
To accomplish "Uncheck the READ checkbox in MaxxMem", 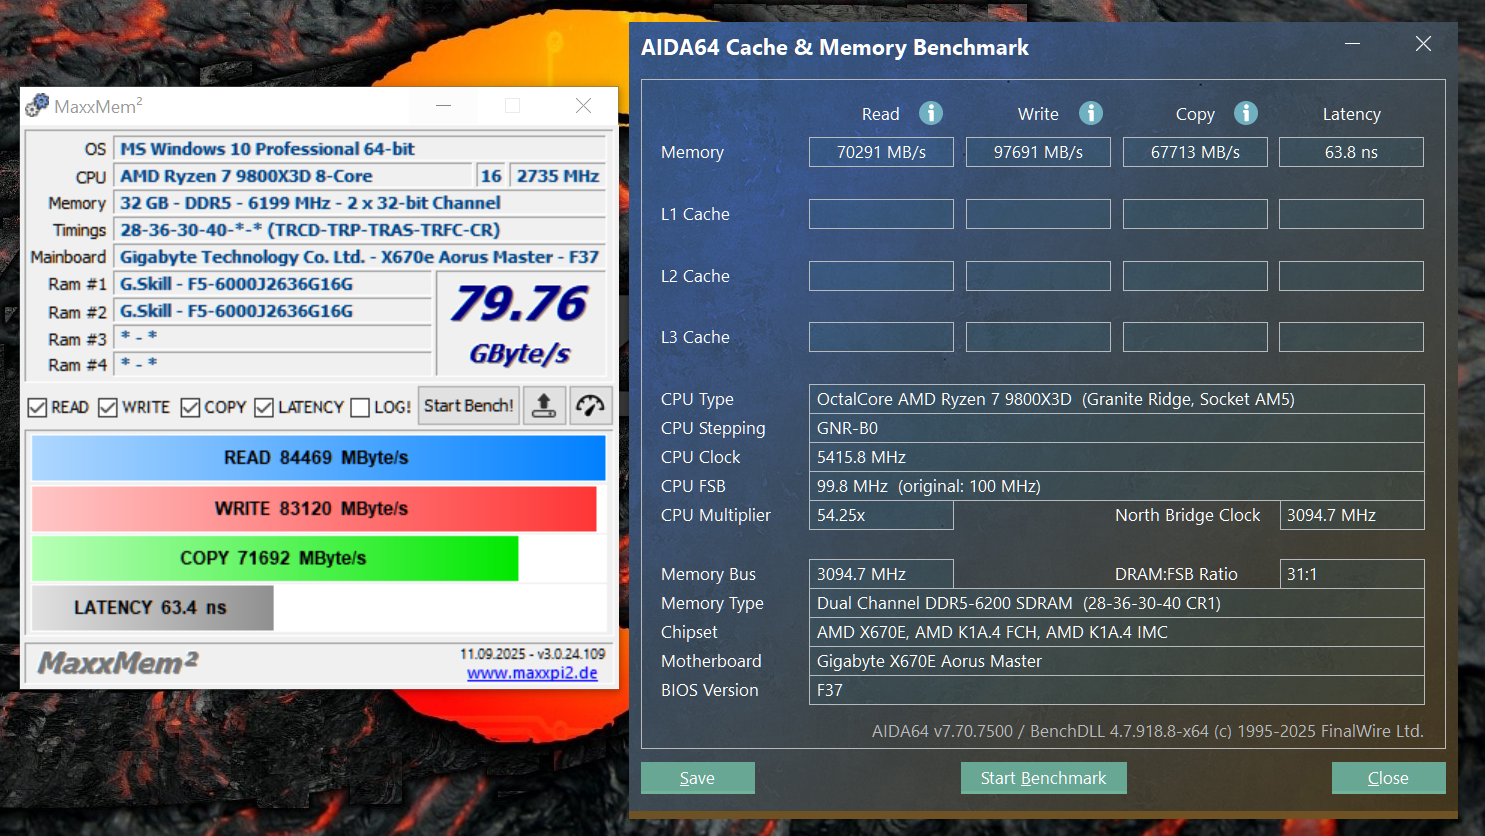I will pos(37,407).
